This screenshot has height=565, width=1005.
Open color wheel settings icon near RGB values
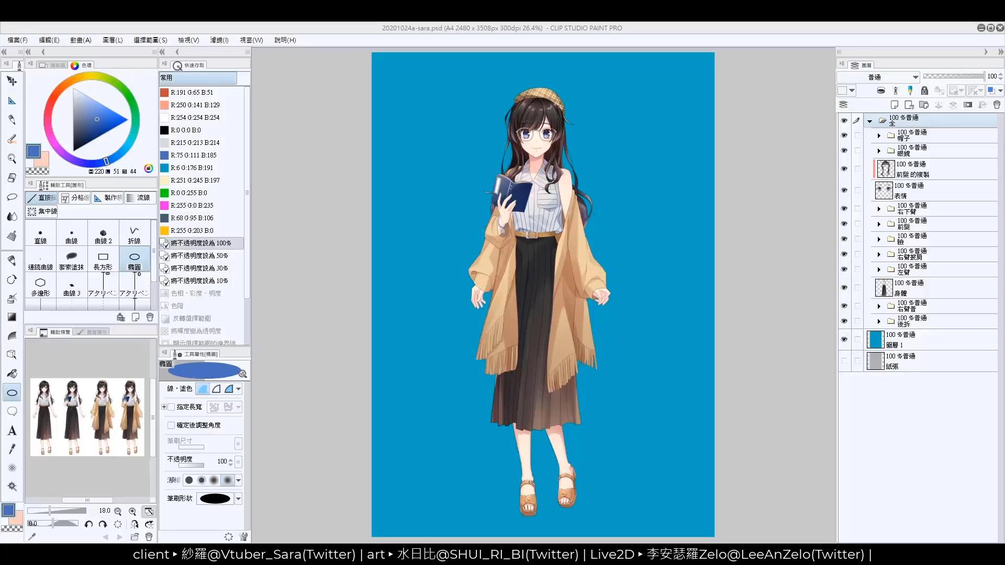pos(149,168)
